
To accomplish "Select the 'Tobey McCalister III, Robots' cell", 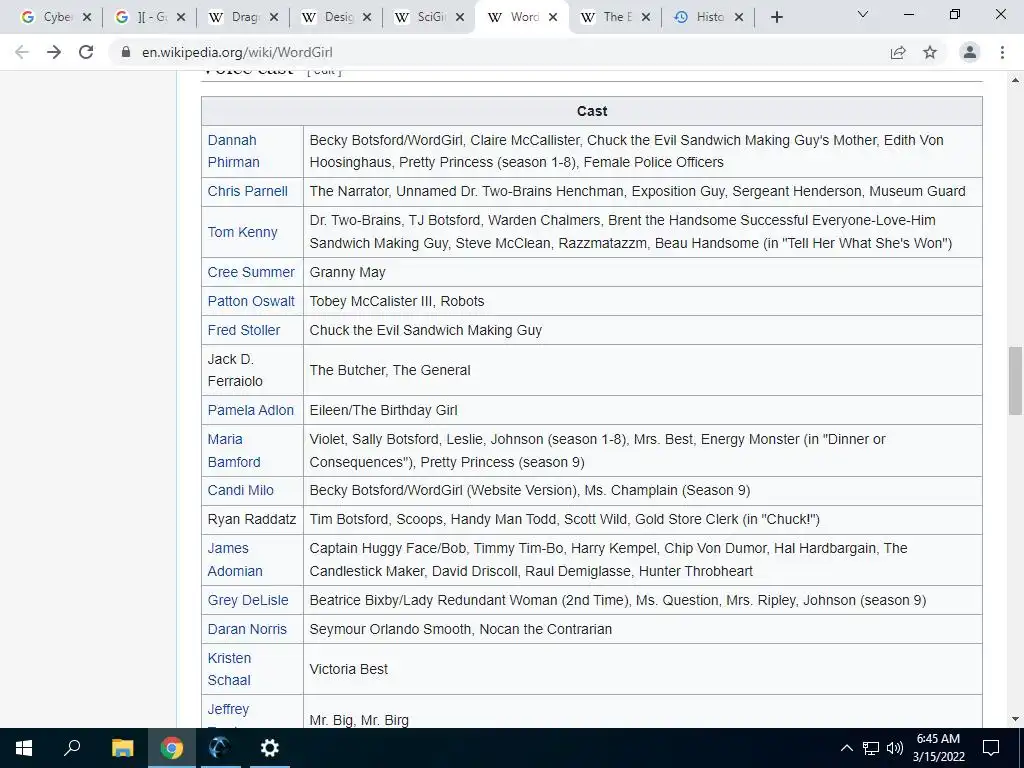I will [x=643, y=301].
